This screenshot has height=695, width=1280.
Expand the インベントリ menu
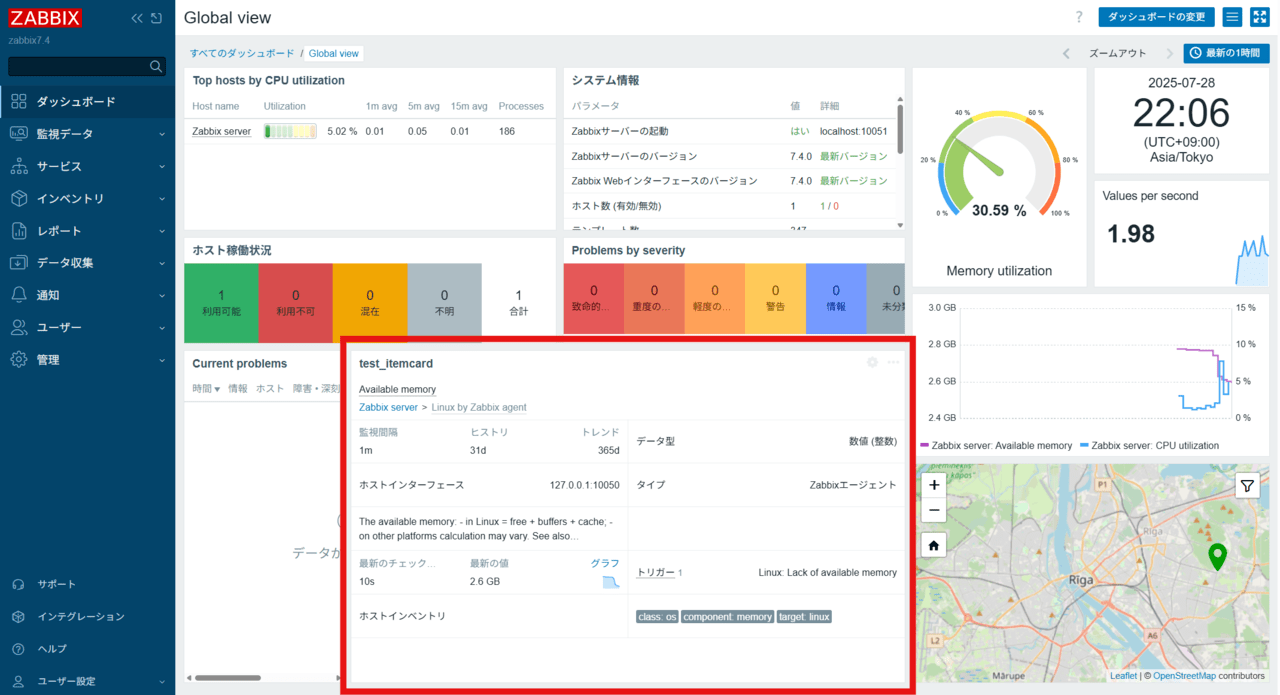(x=87, y=198)
